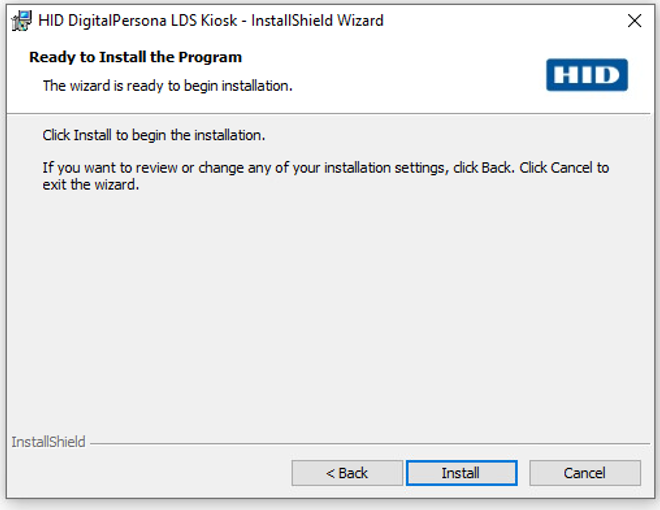Click the "Click Cancel to" phrase in the paragraph
660x510 pixels.
click(x=564, y=168)
